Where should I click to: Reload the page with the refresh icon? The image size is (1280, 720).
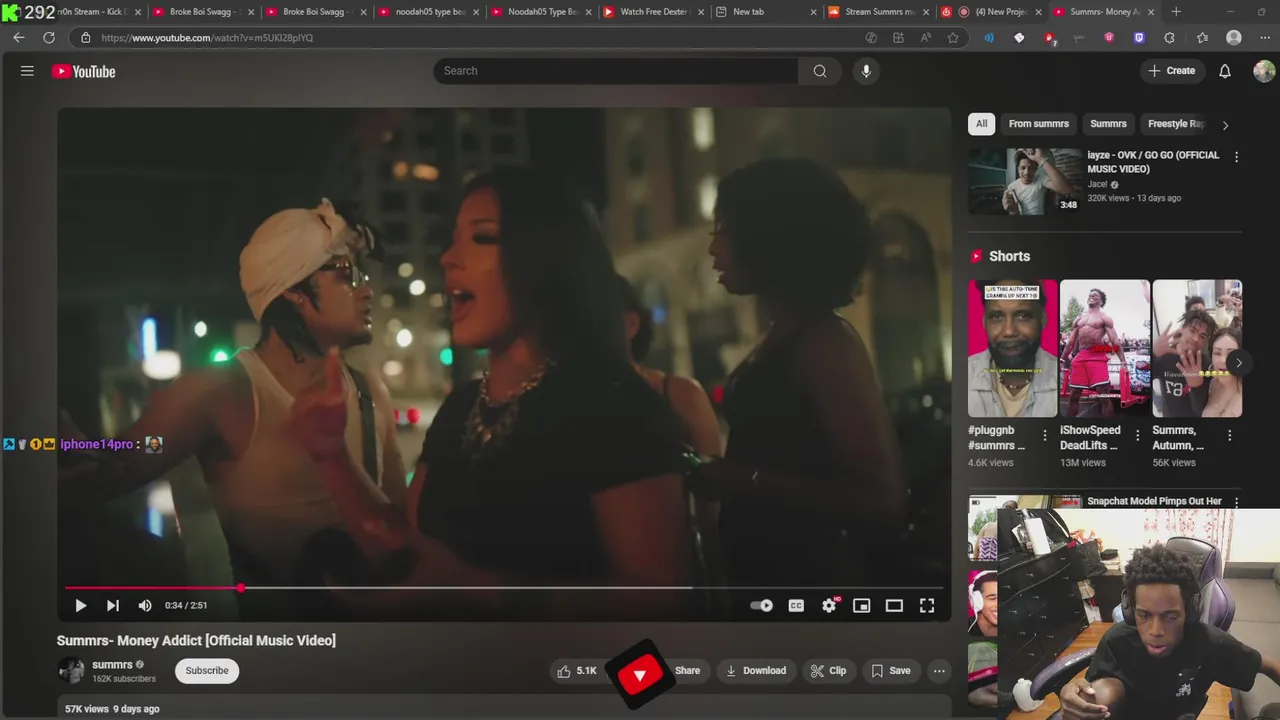[x=49, y=37]
